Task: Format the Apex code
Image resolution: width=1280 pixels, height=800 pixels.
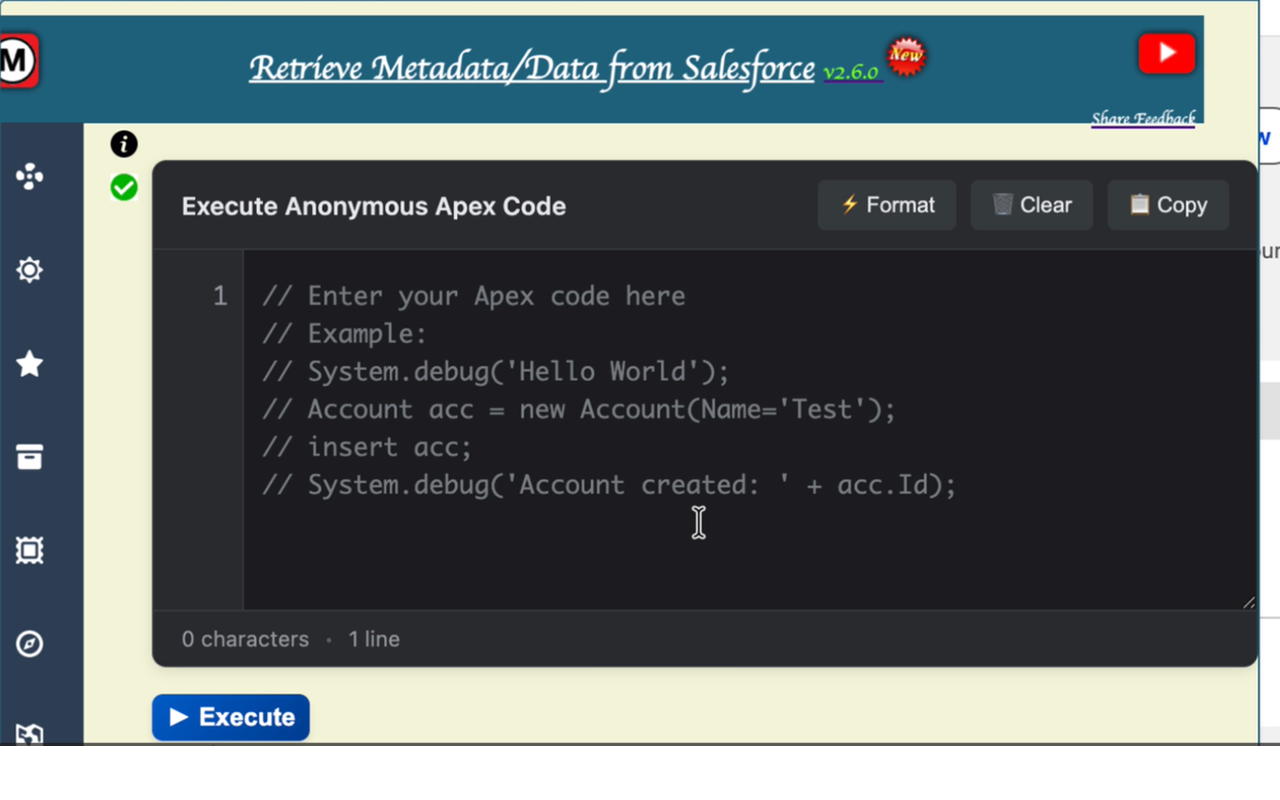Action: (x=887, y=205)
